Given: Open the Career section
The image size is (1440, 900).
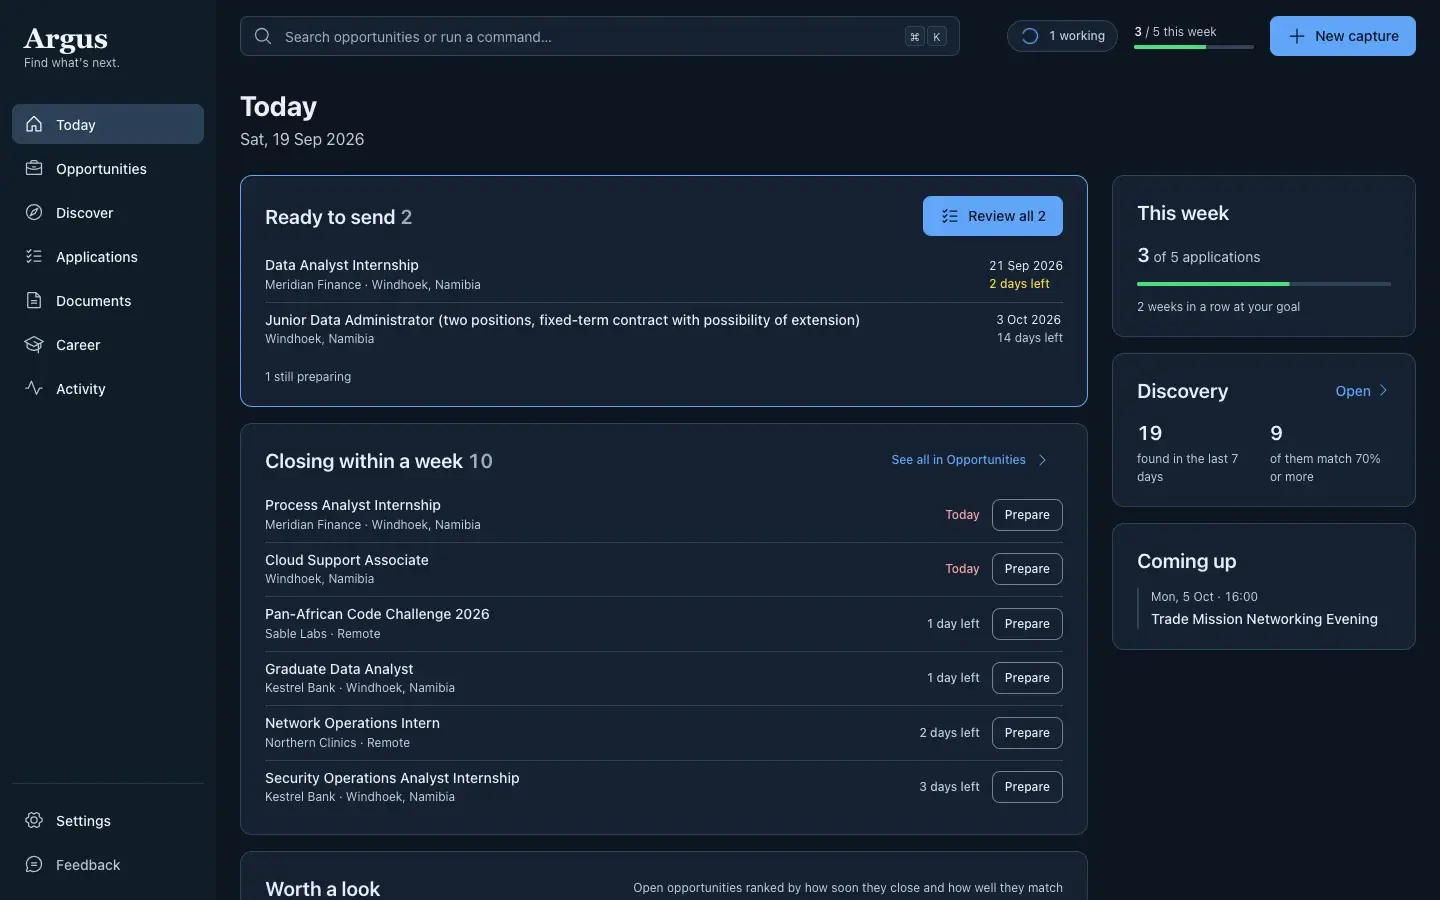Looking at the screenshot, I should tap(108, 344).
